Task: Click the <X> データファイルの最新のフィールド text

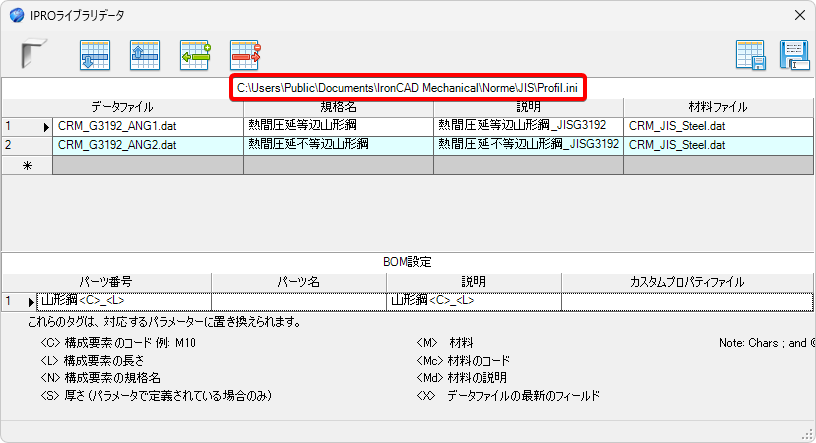Action: (508, 396)
